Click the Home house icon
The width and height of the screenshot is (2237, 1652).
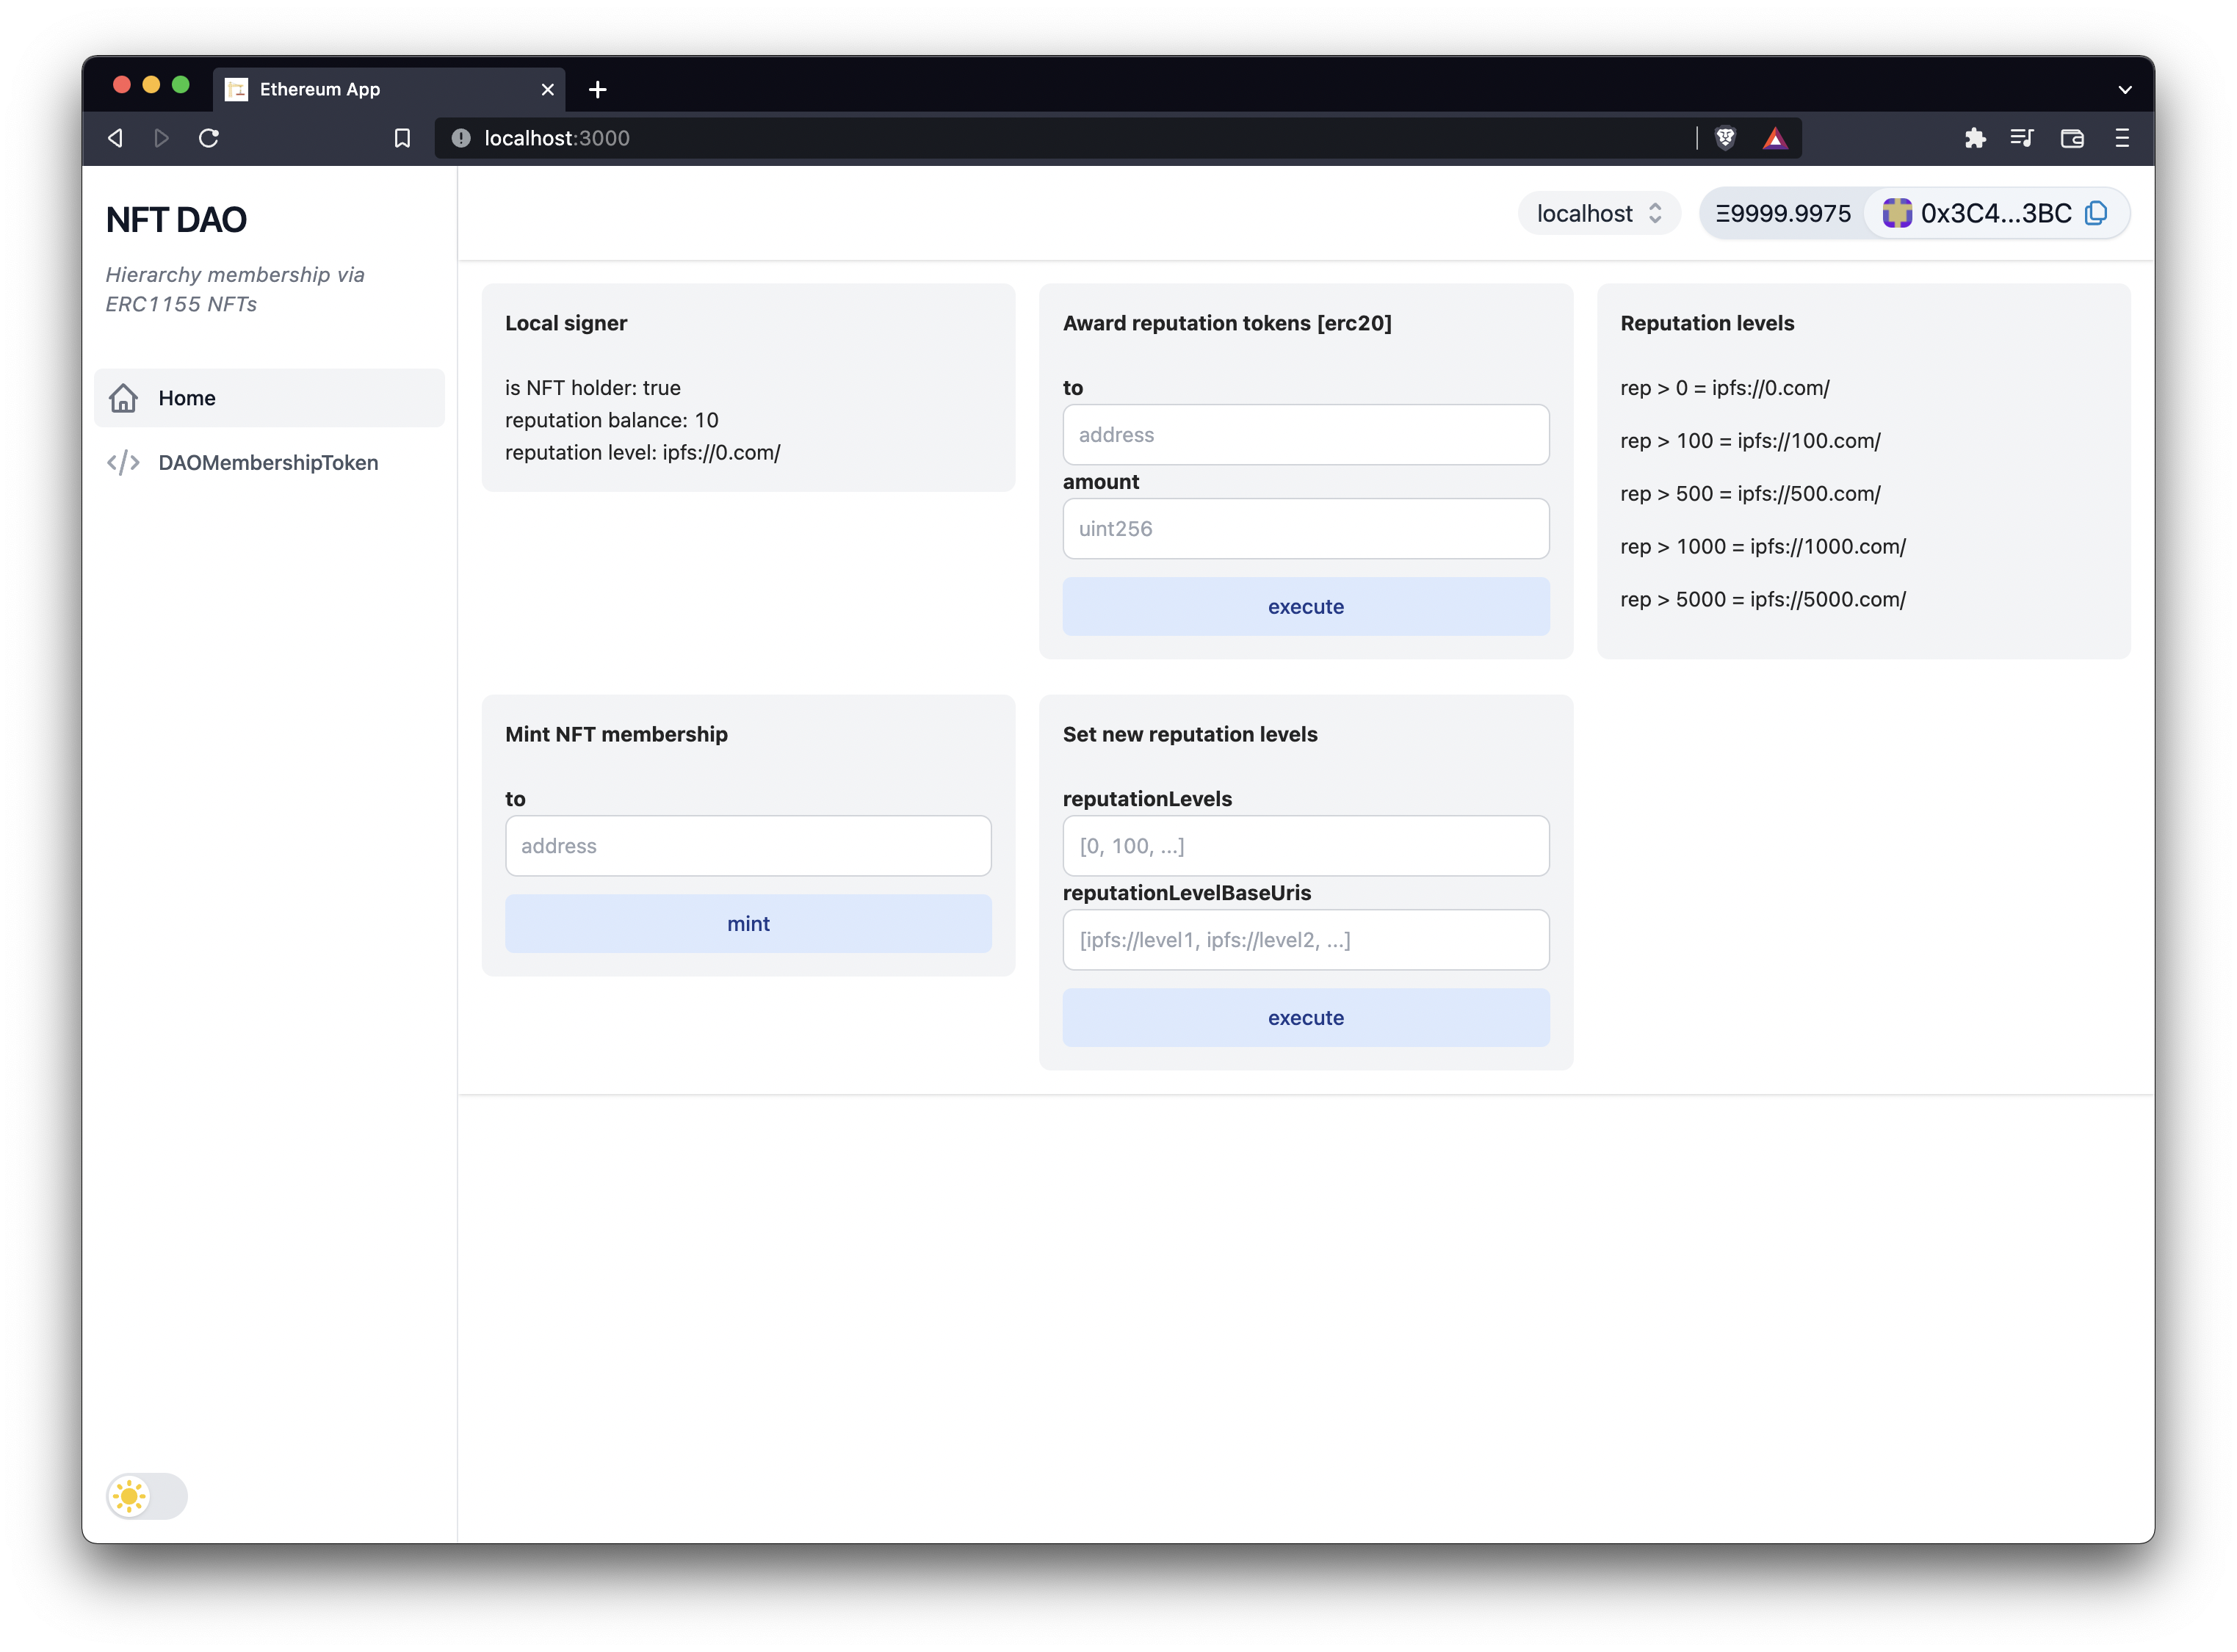click(x=123, y=398)
